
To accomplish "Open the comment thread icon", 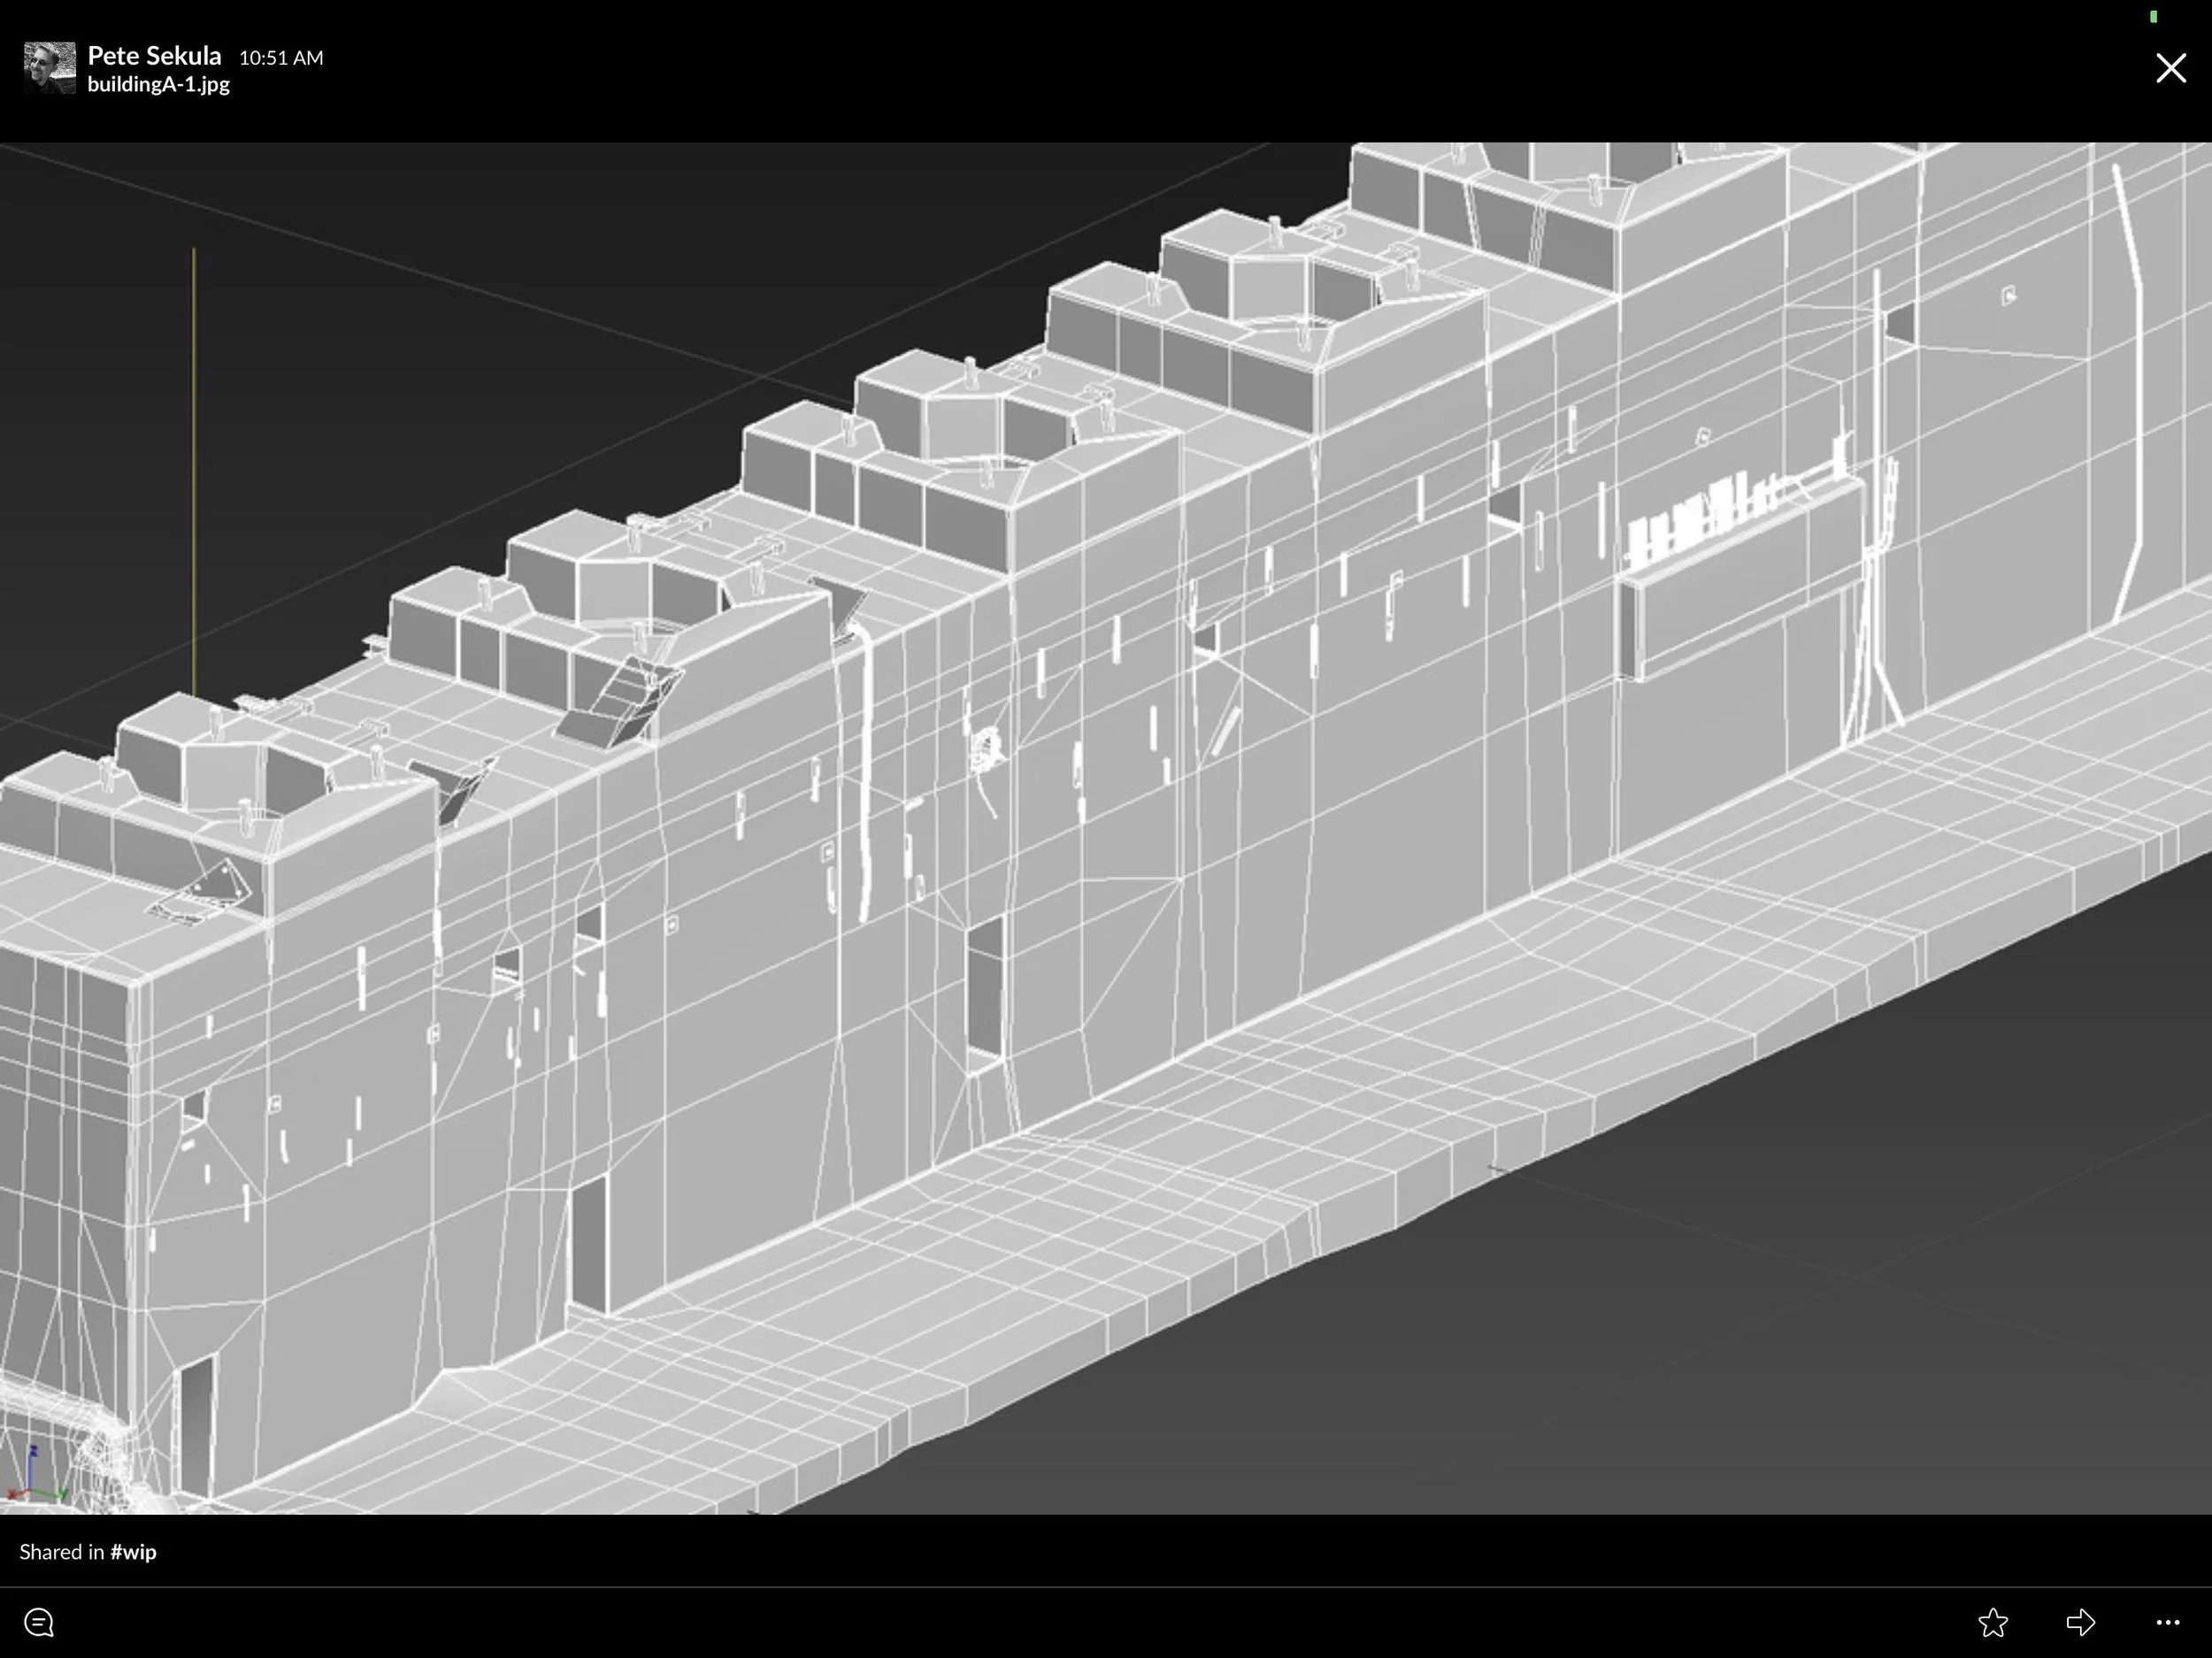I will (39, 1622).
